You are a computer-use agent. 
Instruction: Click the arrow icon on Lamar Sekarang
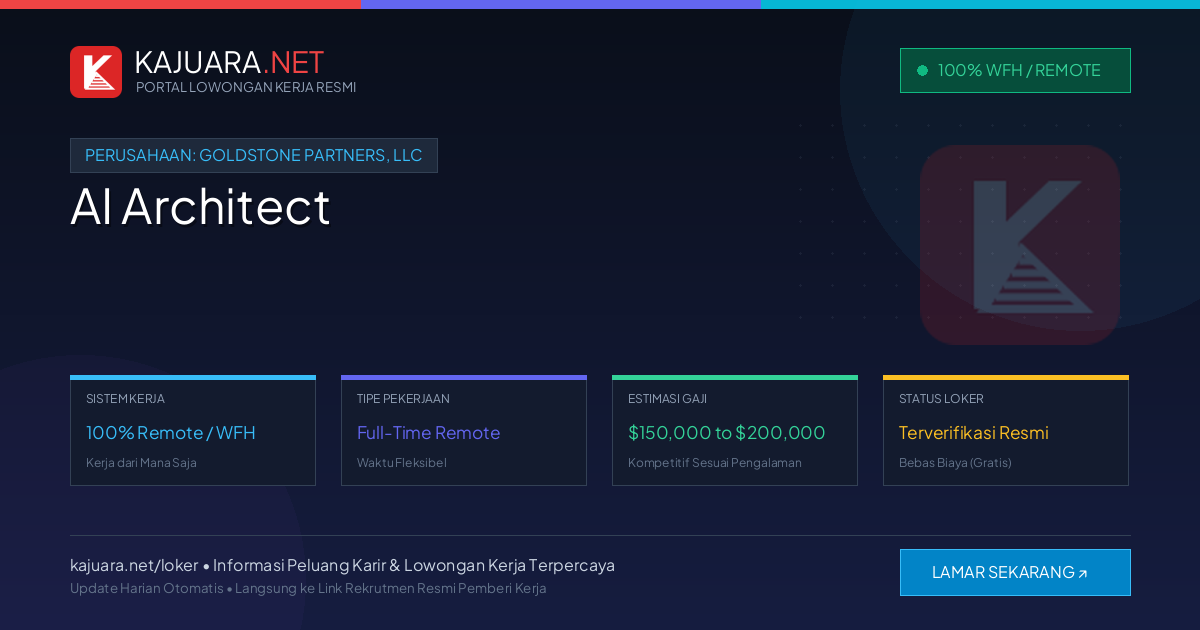1083,574
